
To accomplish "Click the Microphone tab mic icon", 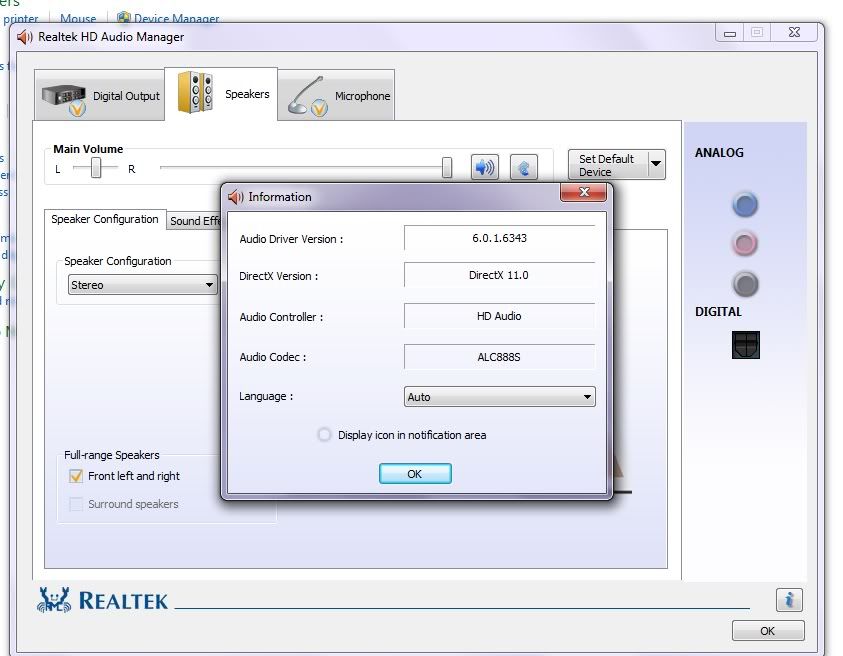I will pyautogui.click(x=306, y=97).
